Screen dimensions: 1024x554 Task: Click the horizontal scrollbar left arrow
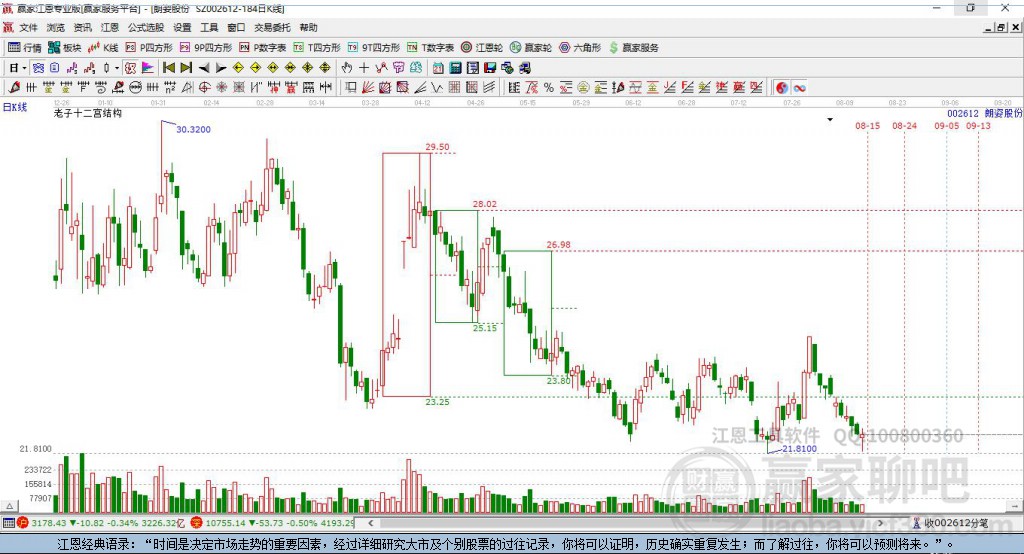(370, 523)
